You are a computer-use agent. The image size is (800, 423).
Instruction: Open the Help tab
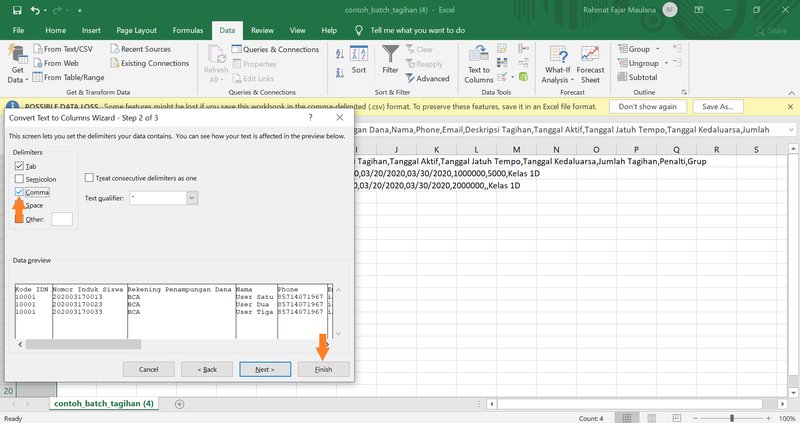(329, 31)
